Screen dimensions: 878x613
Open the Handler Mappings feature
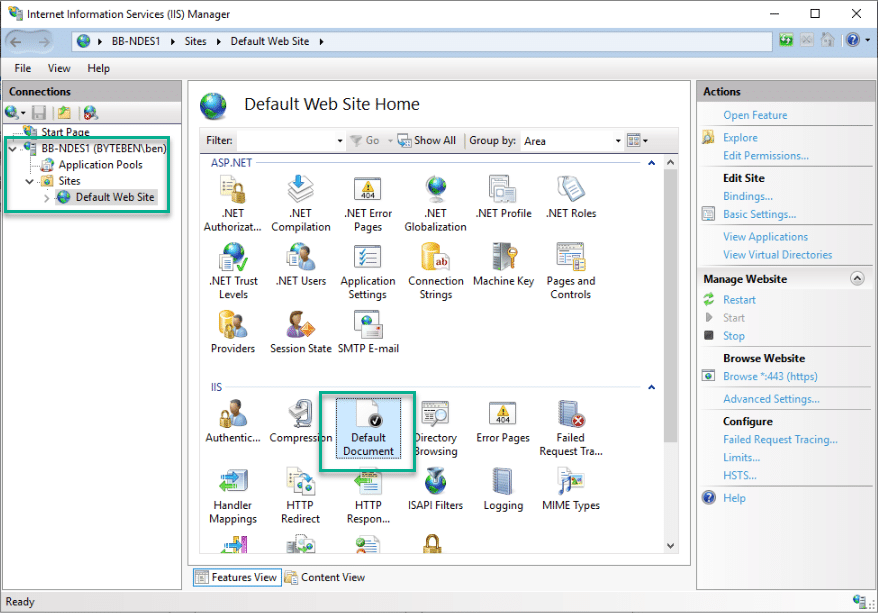(233, 496)
